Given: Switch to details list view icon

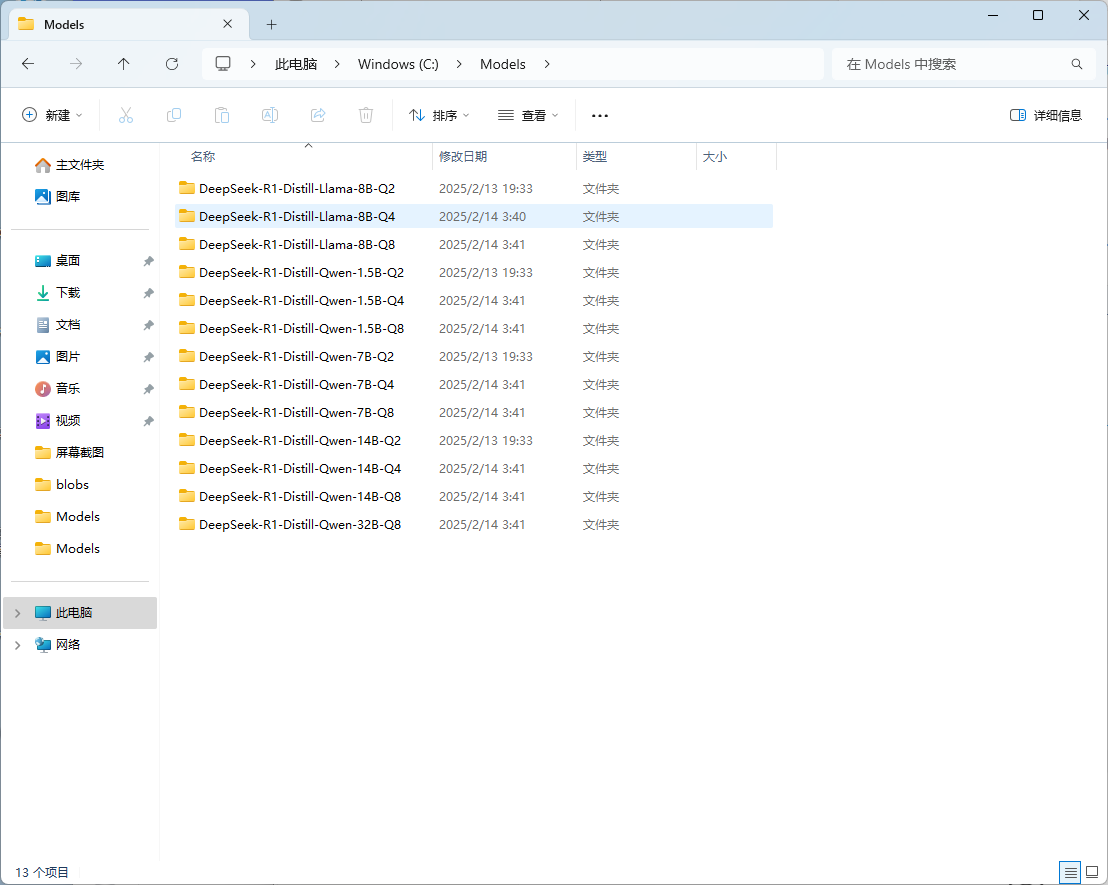Looking at the screenshot, I should tap(1070, 872).
